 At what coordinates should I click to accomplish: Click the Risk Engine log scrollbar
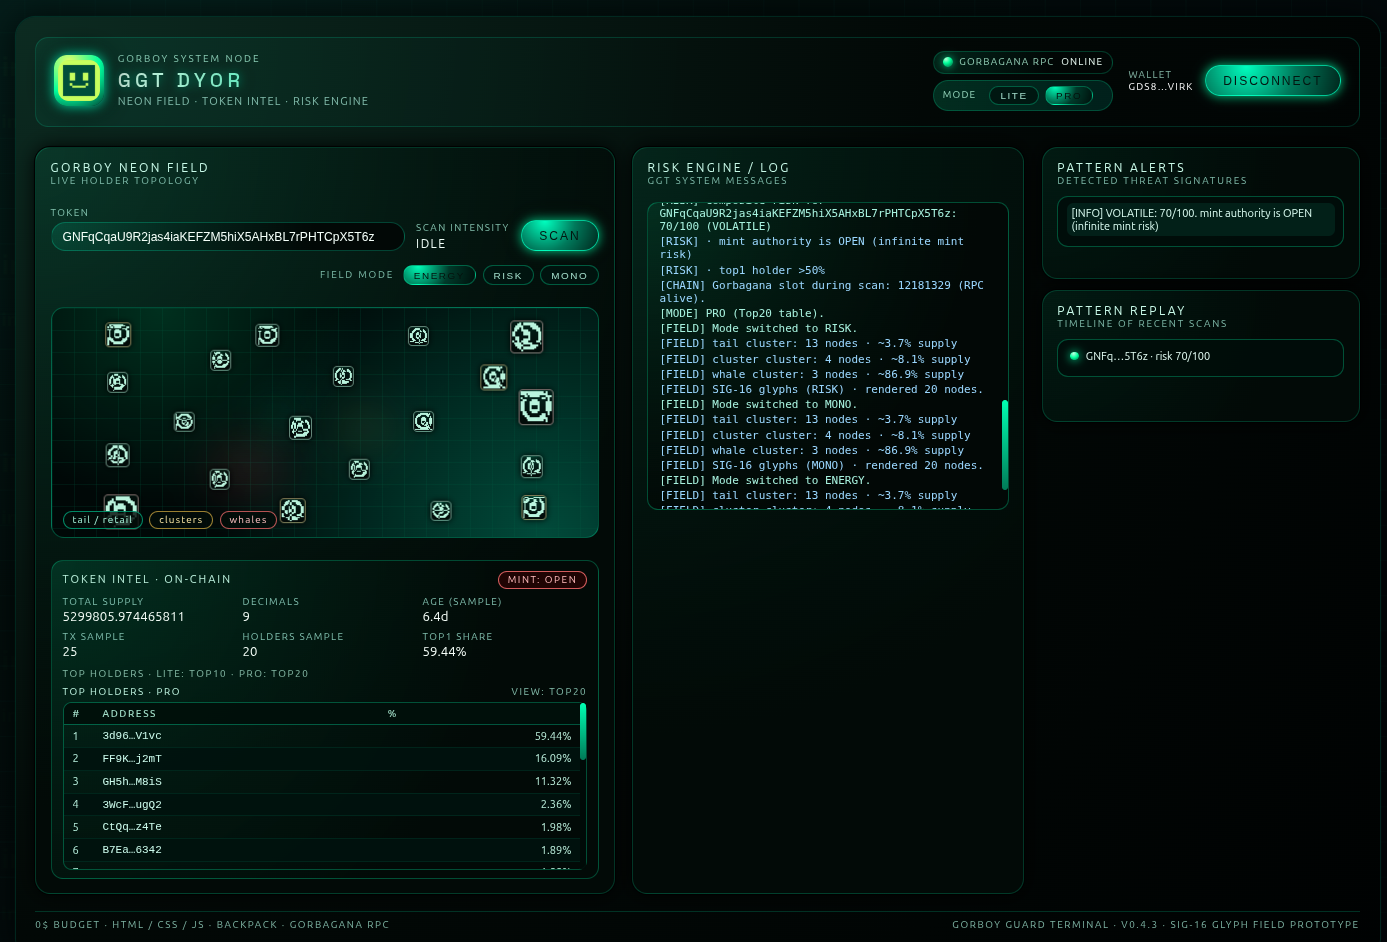click(1004, 445)
